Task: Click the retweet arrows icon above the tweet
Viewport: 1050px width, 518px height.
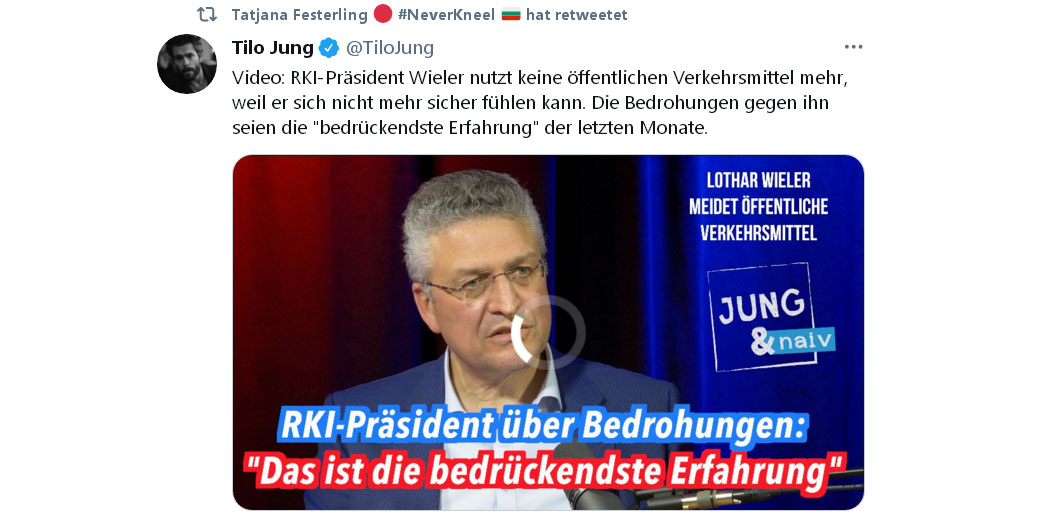Action: point(206,14)
